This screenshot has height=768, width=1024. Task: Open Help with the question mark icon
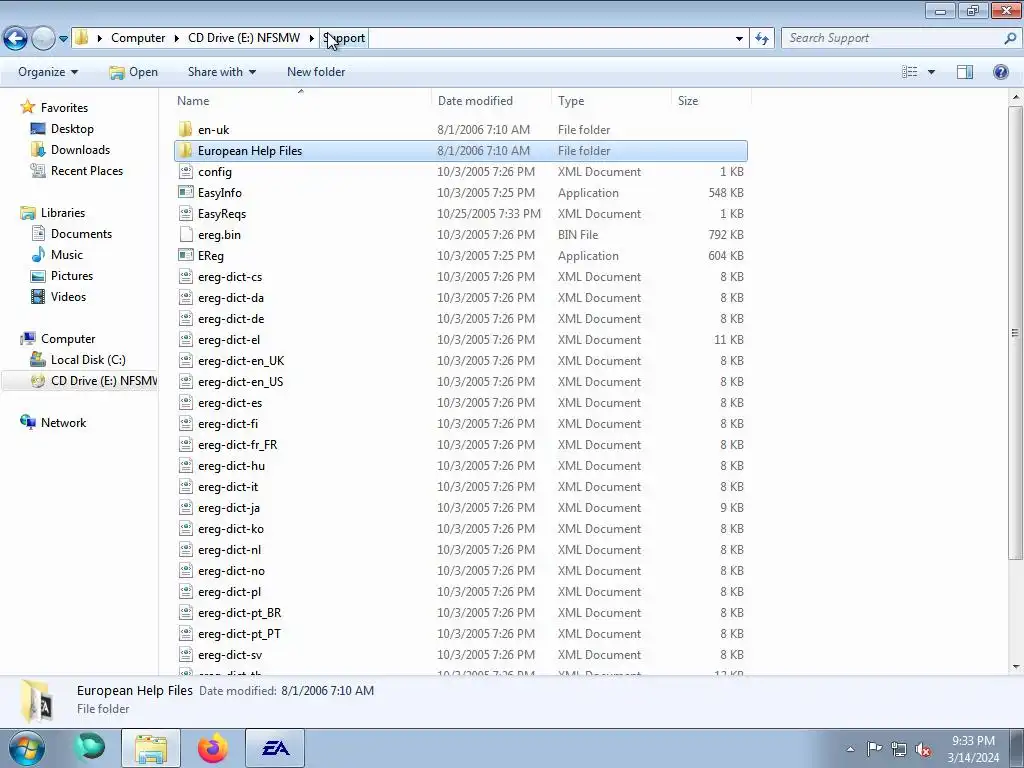coord(1000,72)
